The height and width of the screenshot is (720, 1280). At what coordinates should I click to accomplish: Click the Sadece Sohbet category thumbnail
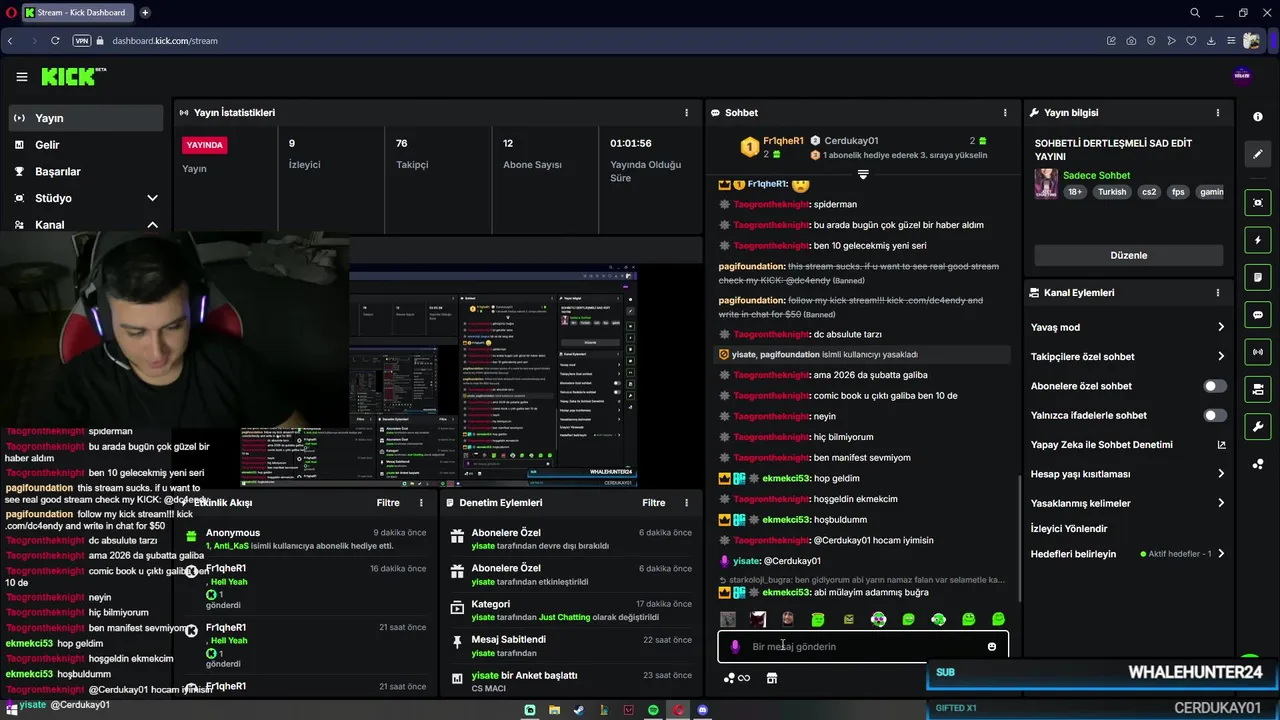1046,184
